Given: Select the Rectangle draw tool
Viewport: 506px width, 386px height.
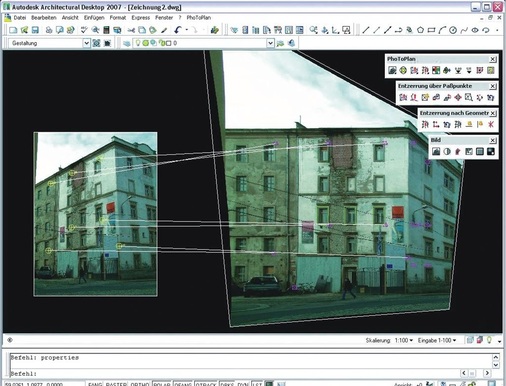Looking at the screenshot, I should (x=431, y=30).
